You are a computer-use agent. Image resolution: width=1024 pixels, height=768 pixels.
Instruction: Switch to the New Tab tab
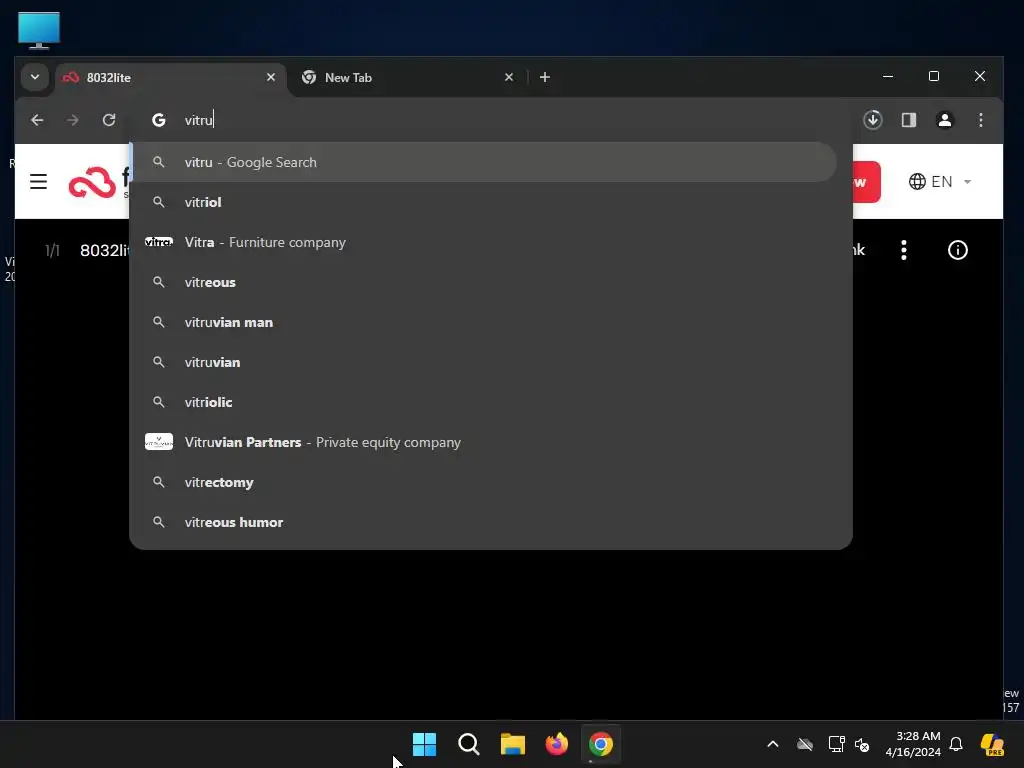[408, 78]
